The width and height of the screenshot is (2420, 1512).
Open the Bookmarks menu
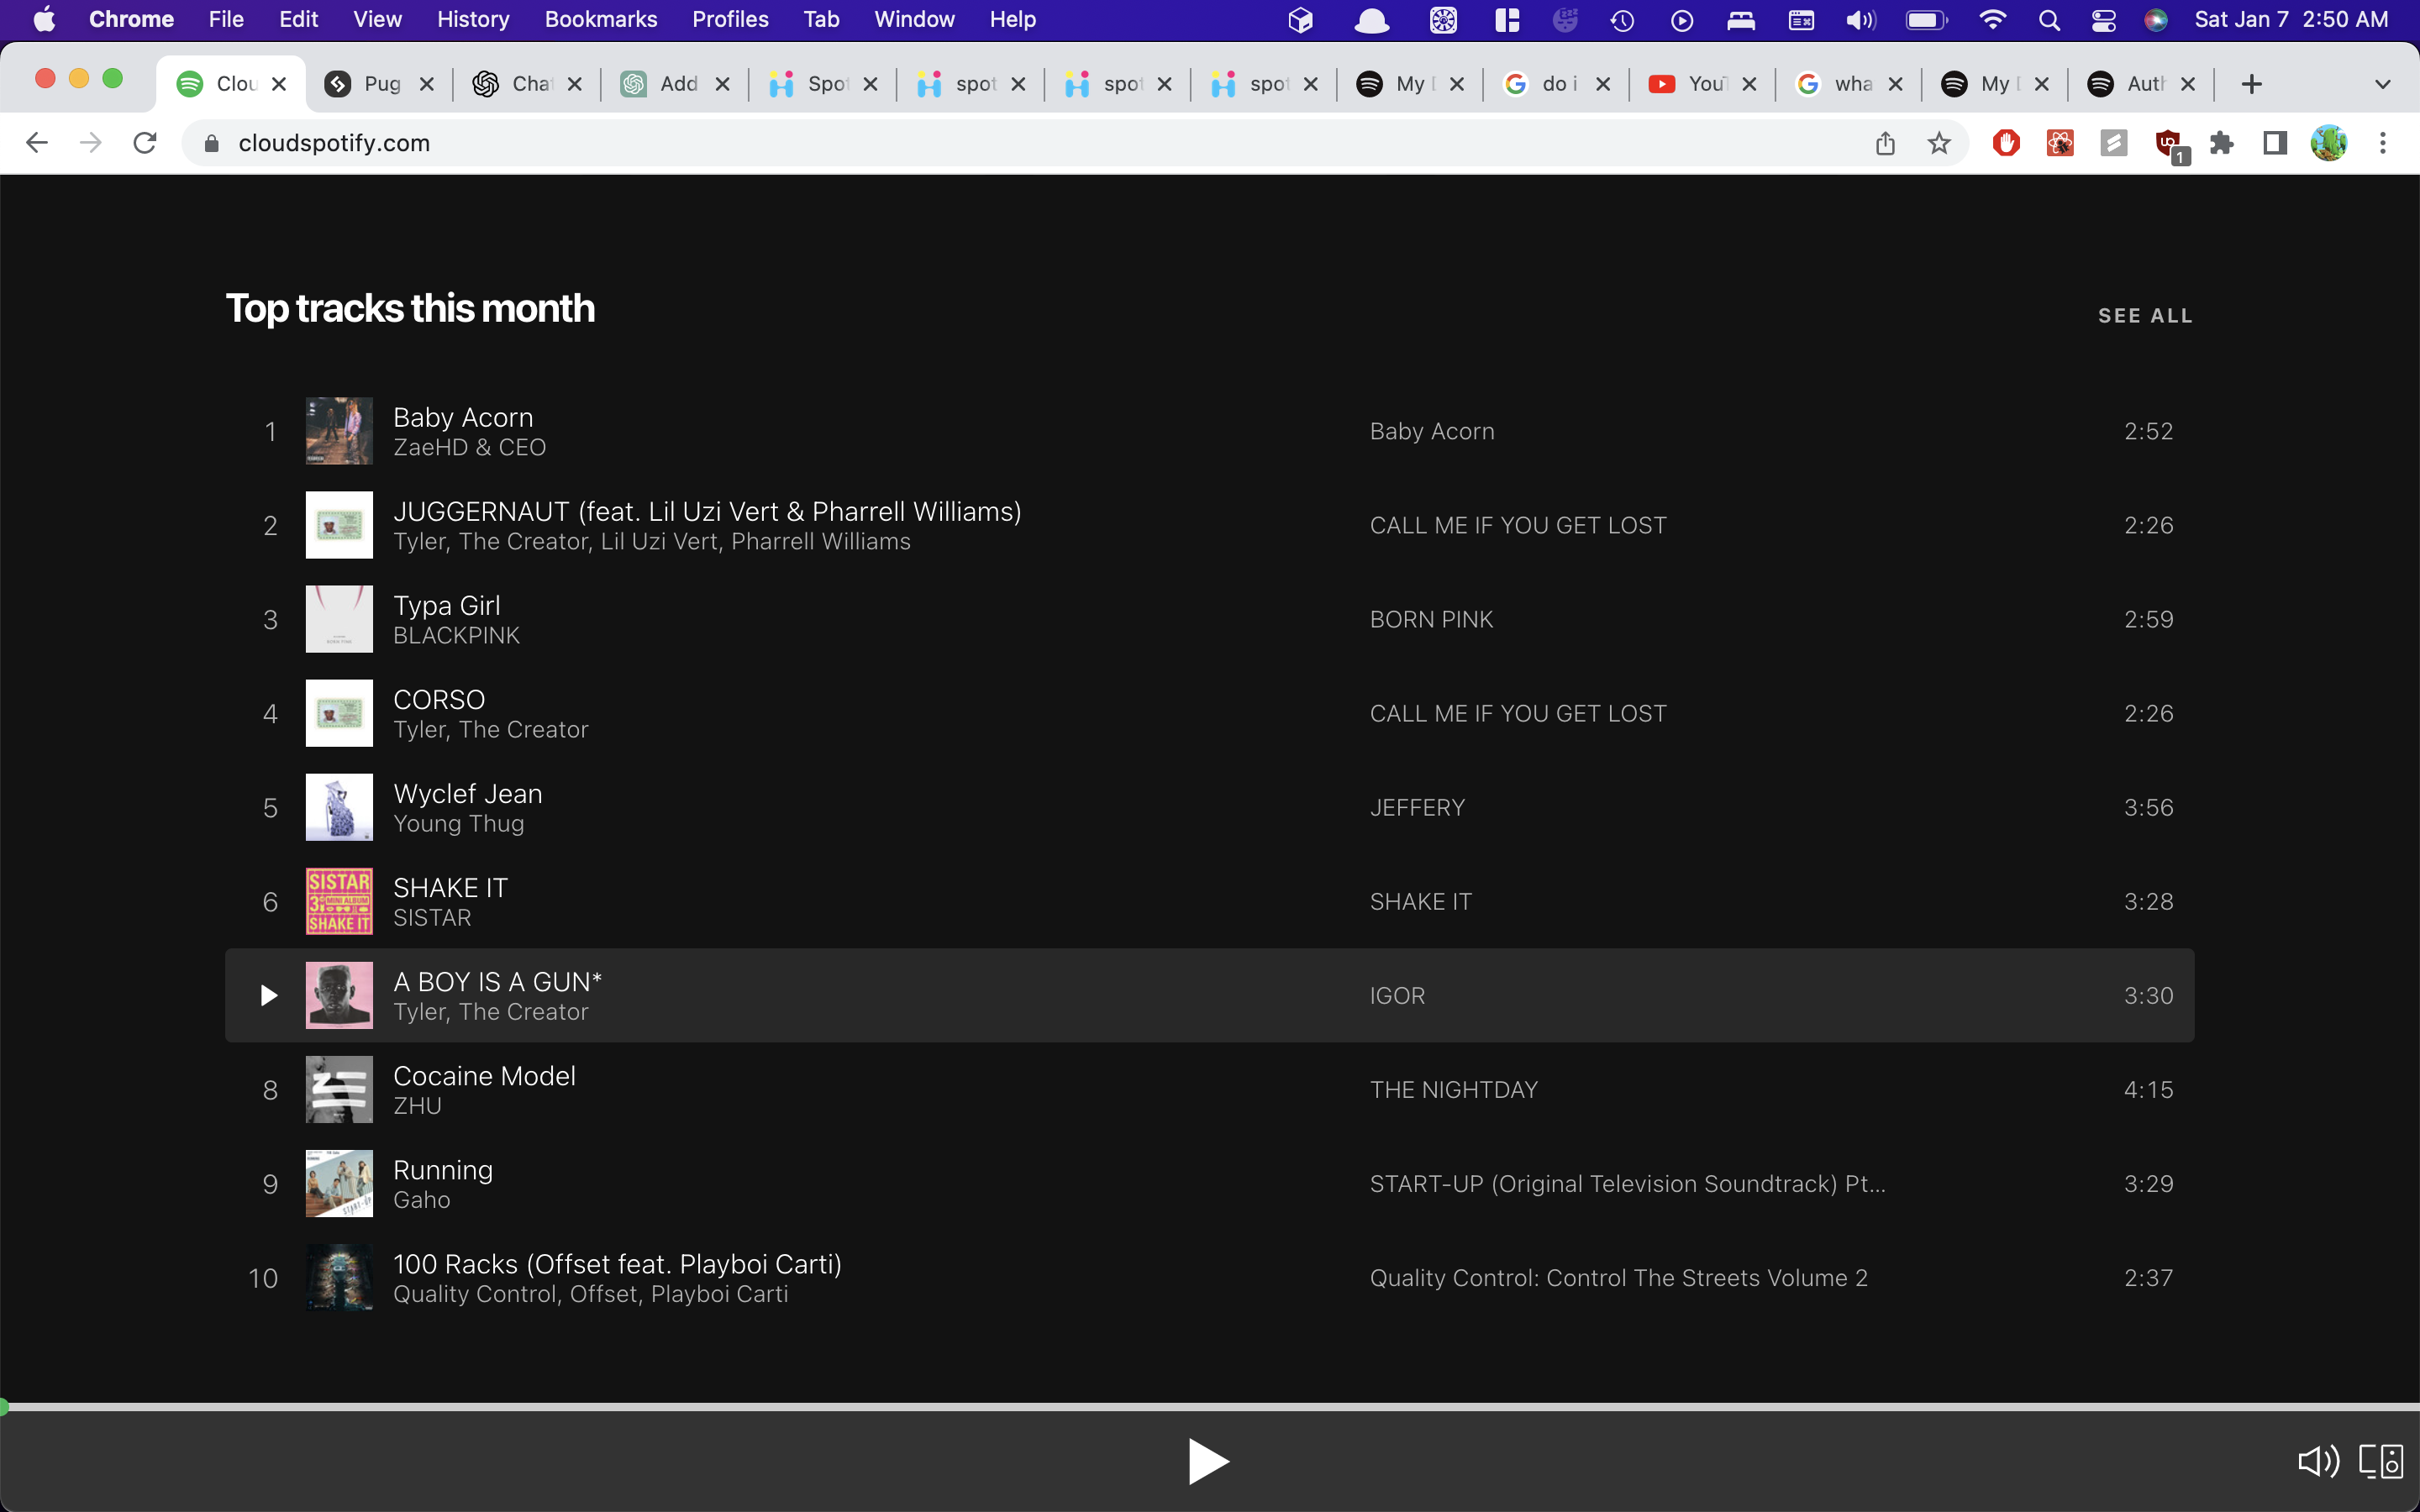tap(600, 19)
